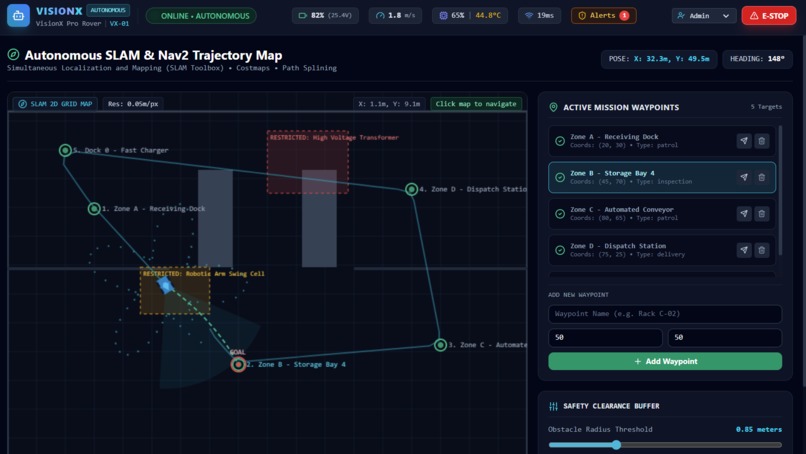Click the first coordinate field showing 50
The width and height of the screenshot is (806, 454).
click(x=606, y=337)
